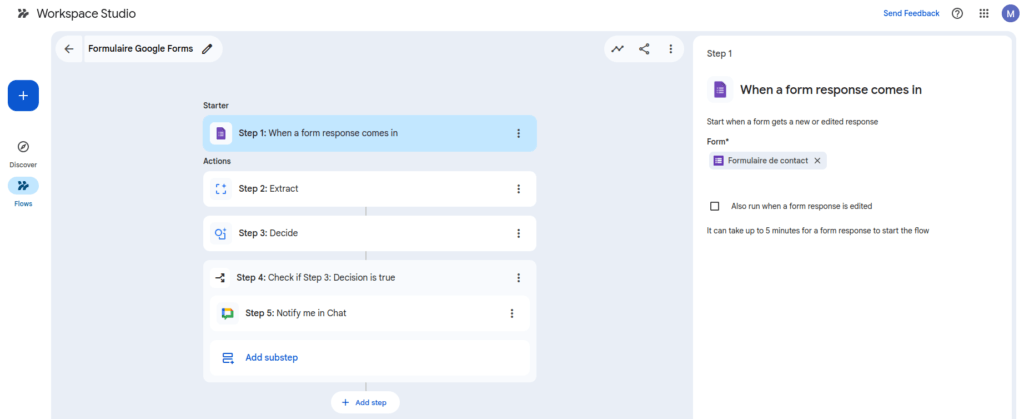1024x419 pixels.
Task: Select Step 2 Extract card
Action: point(370,189)
